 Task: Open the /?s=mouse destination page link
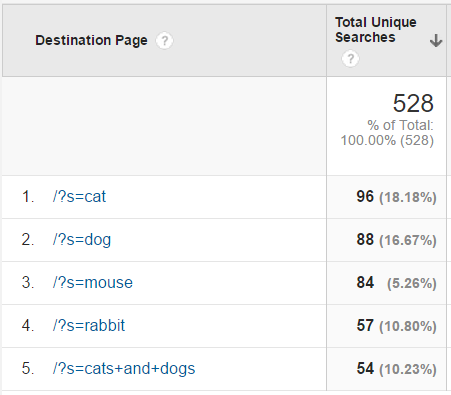tap(92, 283)
